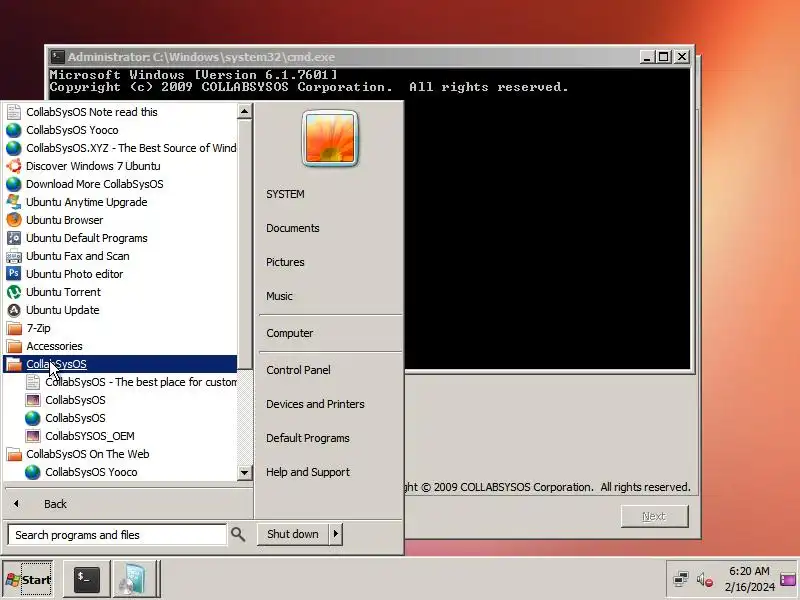Click the Search programs and files box
The image size is (800, 600).
pyautogui.click(x=117, y=535)
